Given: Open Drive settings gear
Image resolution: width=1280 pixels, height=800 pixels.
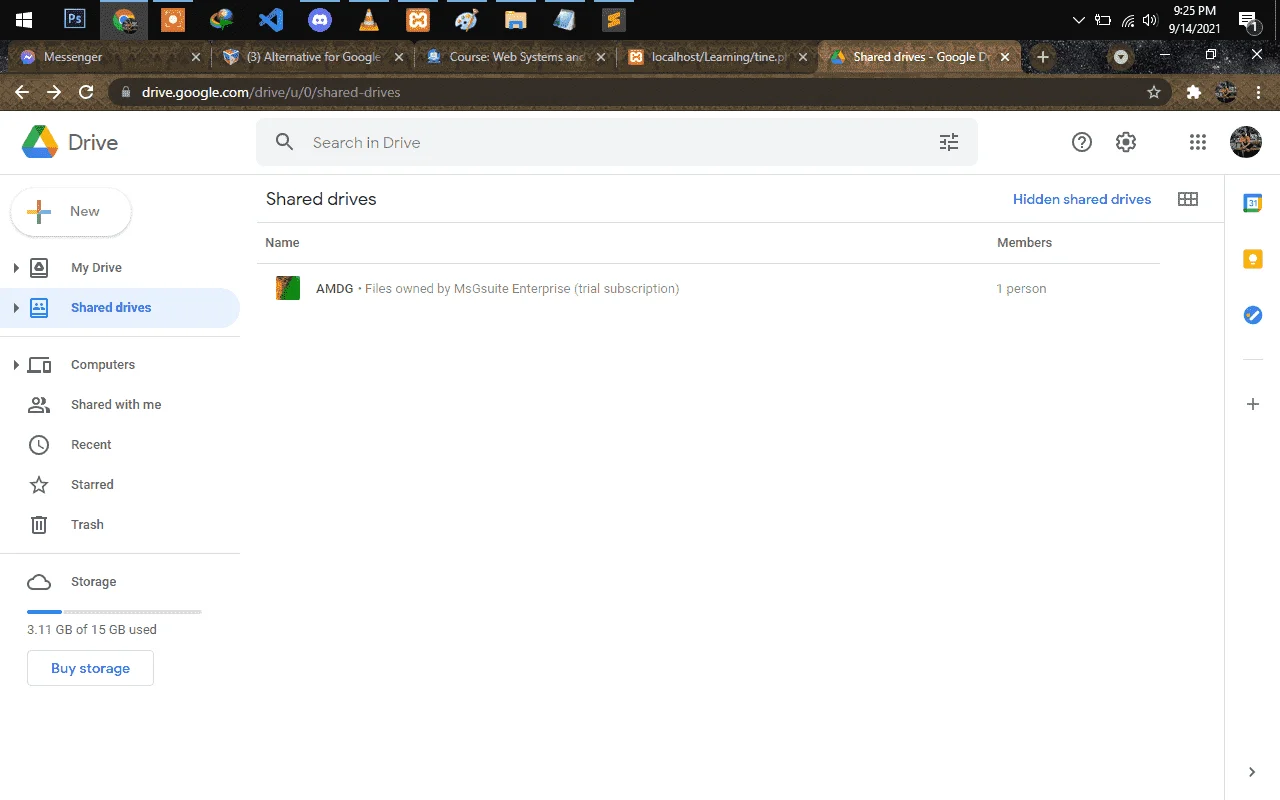Looking at the screenshot, I should click(1126, 142).
